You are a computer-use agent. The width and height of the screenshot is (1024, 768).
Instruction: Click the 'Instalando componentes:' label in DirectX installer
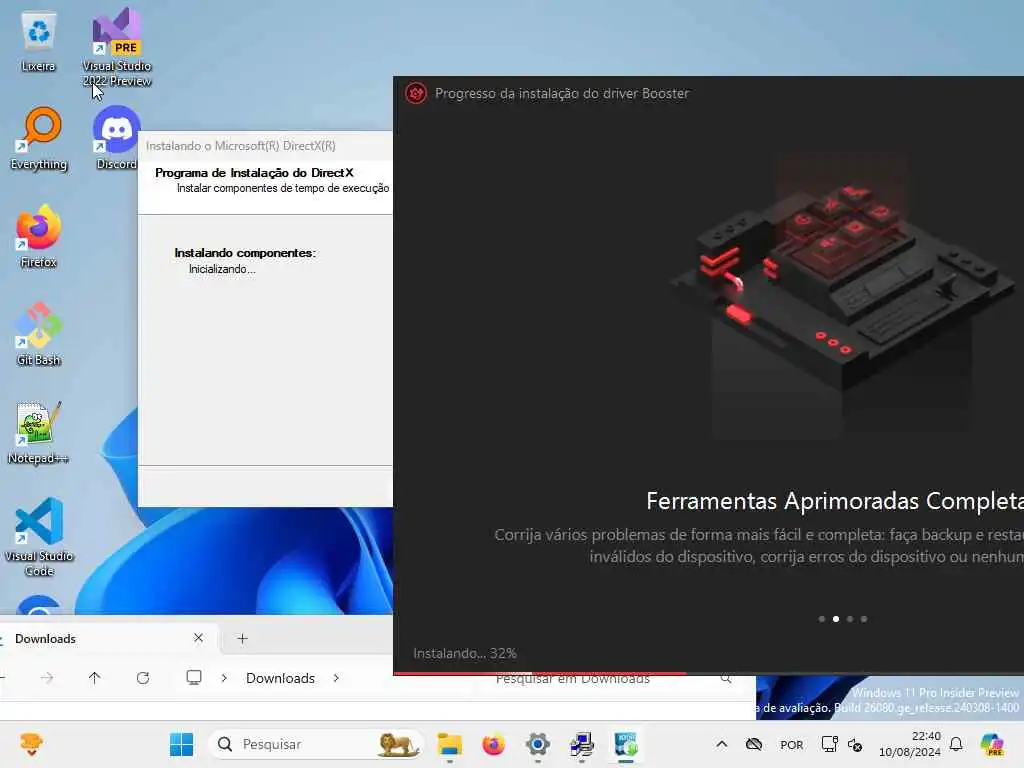click(245, 253)
